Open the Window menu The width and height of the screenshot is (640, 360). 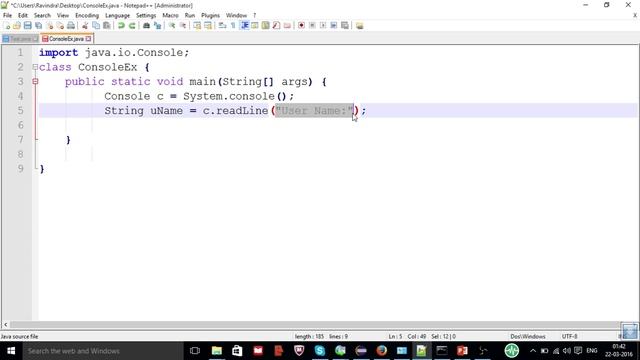[x=236, y=16]
